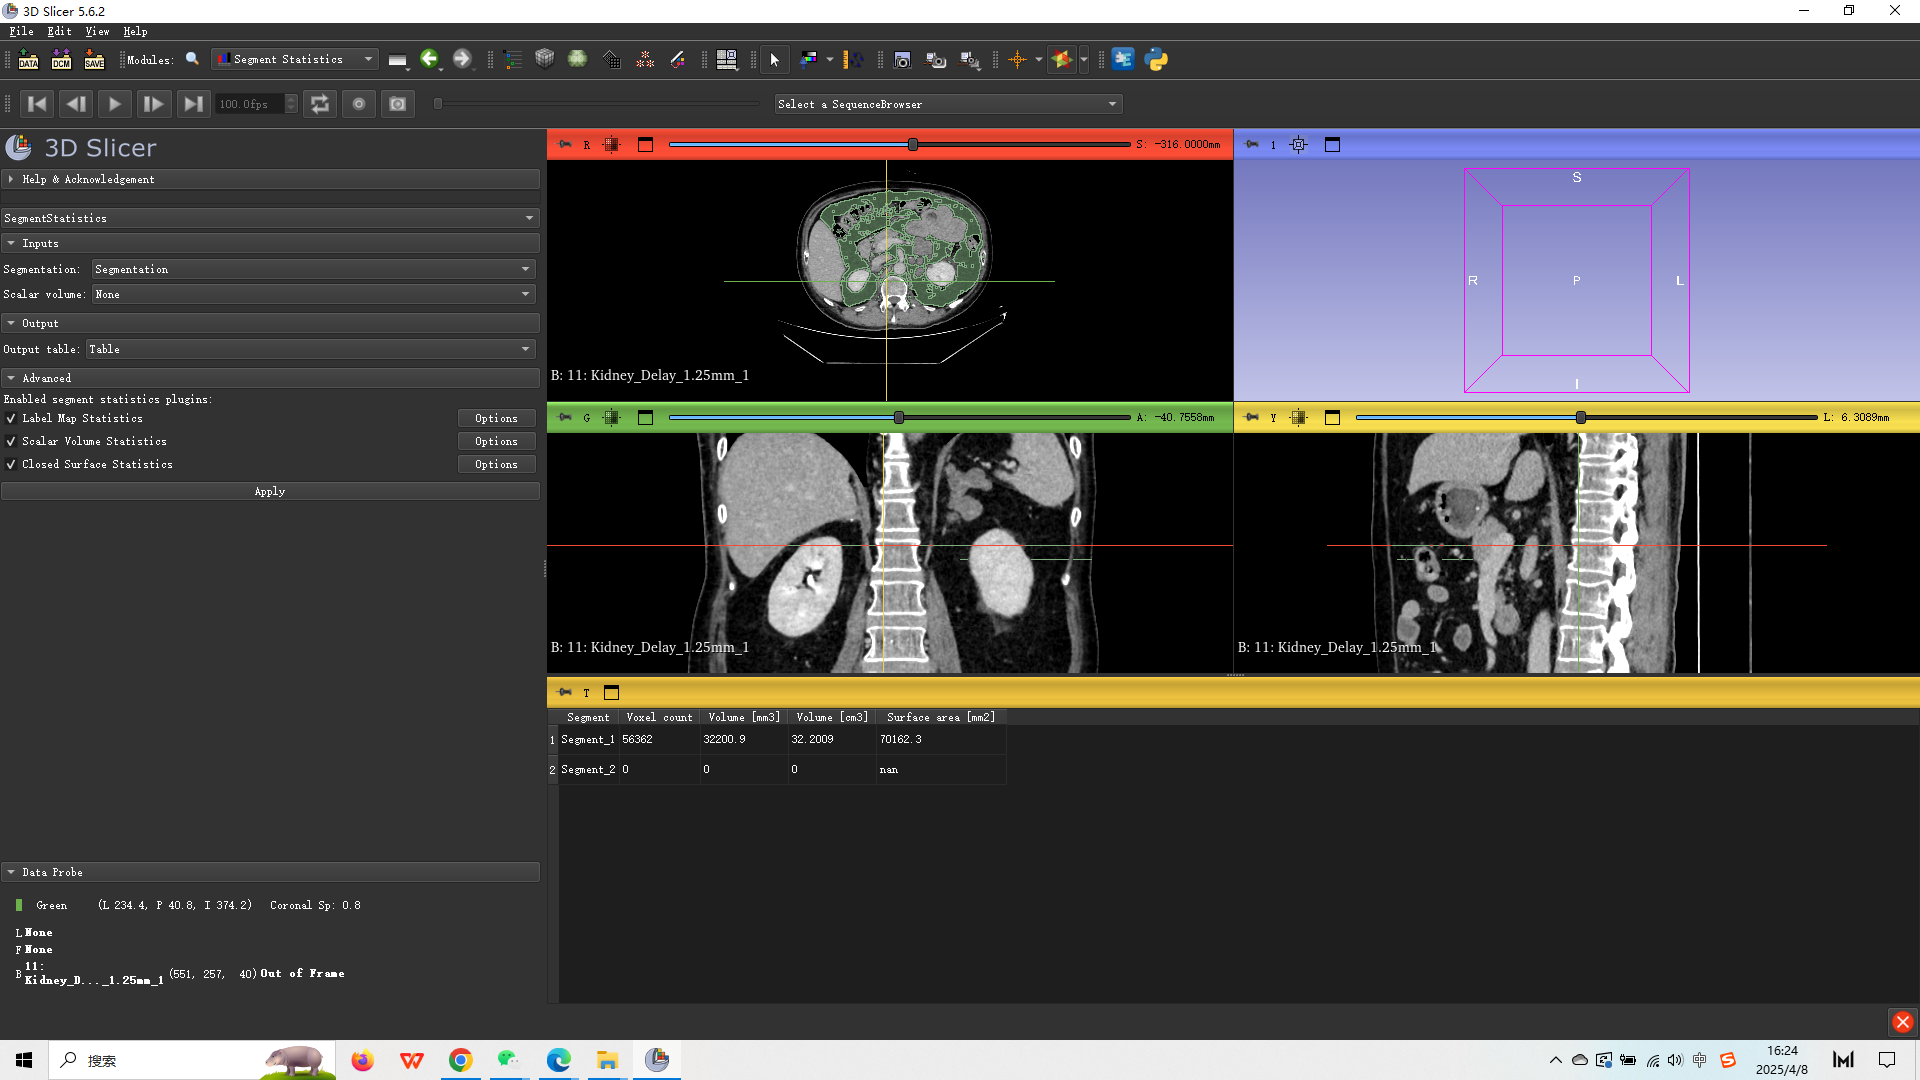Open the View menu
Screen dimensions: 1920x1080
[97, 32]
